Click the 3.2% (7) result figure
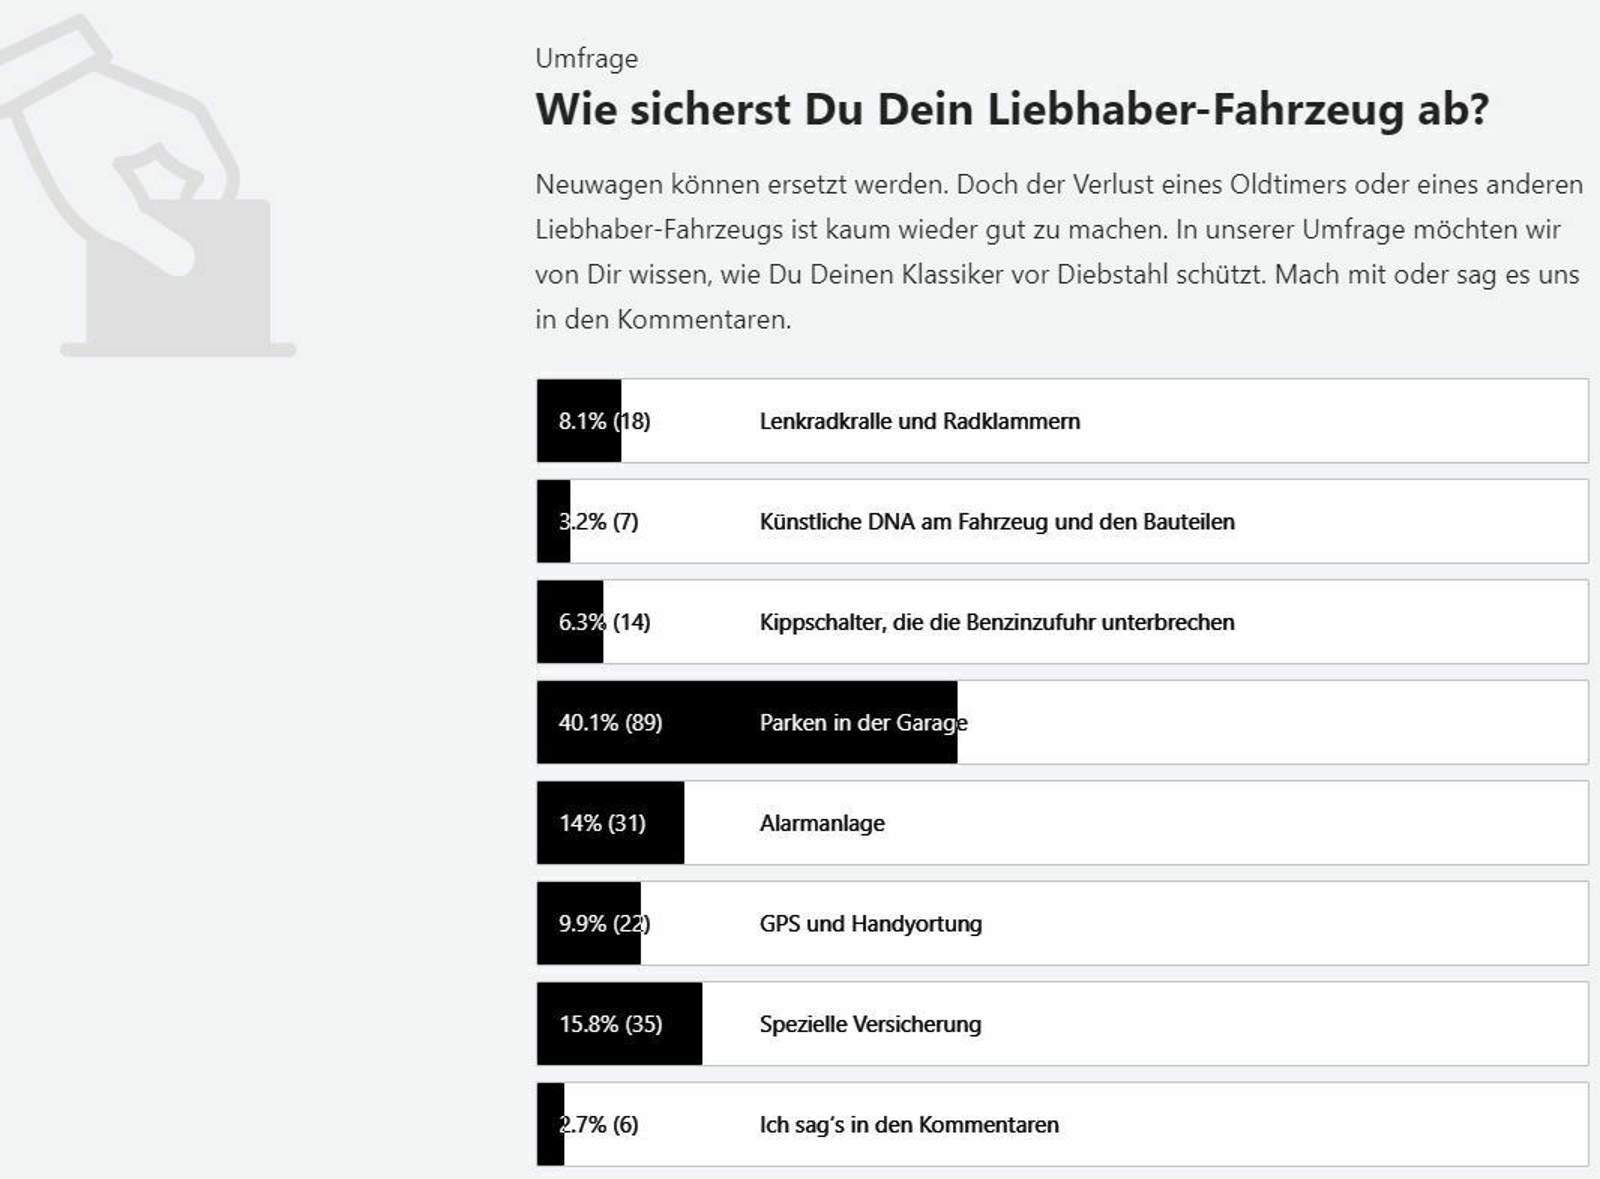 click(x=598, y=522)
